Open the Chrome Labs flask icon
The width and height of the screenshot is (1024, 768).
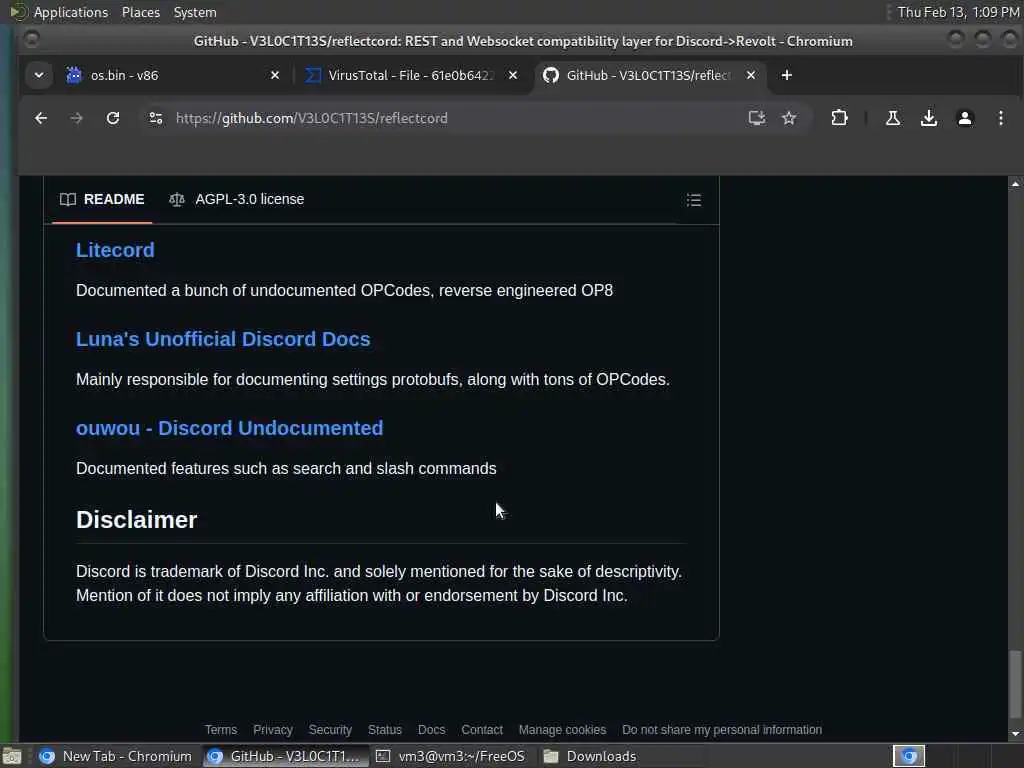[893, 118]
